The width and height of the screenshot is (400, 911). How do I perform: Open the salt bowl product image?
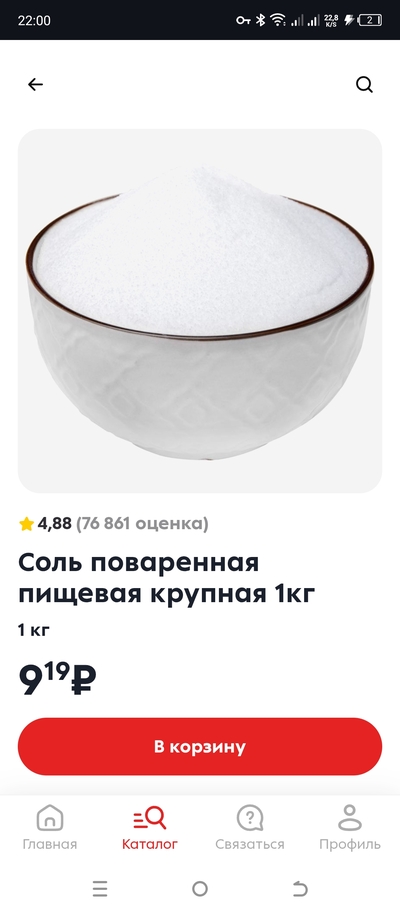(x=200, y=311)
